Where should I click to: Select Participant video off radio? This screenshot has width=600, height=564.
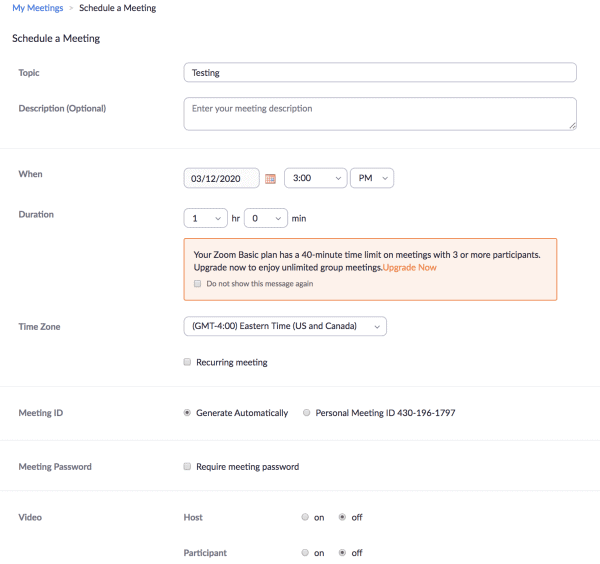point(342,553)
